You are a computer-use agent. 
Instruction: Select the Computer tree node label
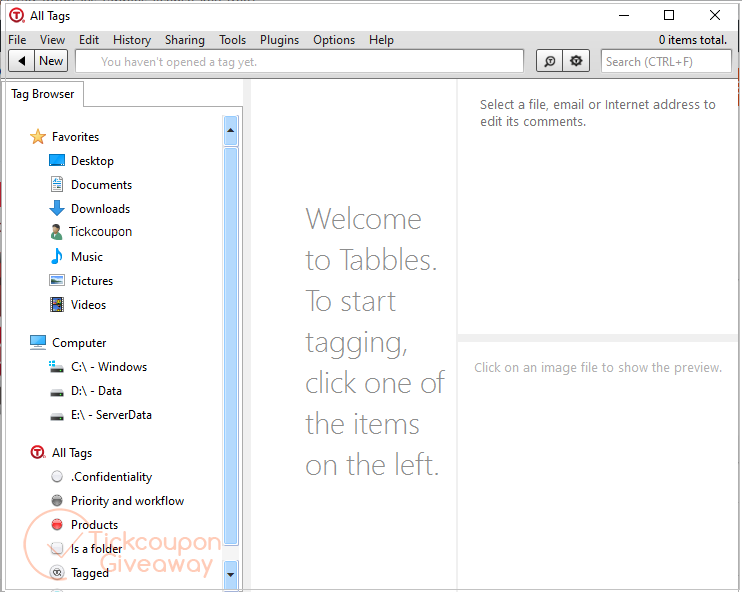[79, 343]
